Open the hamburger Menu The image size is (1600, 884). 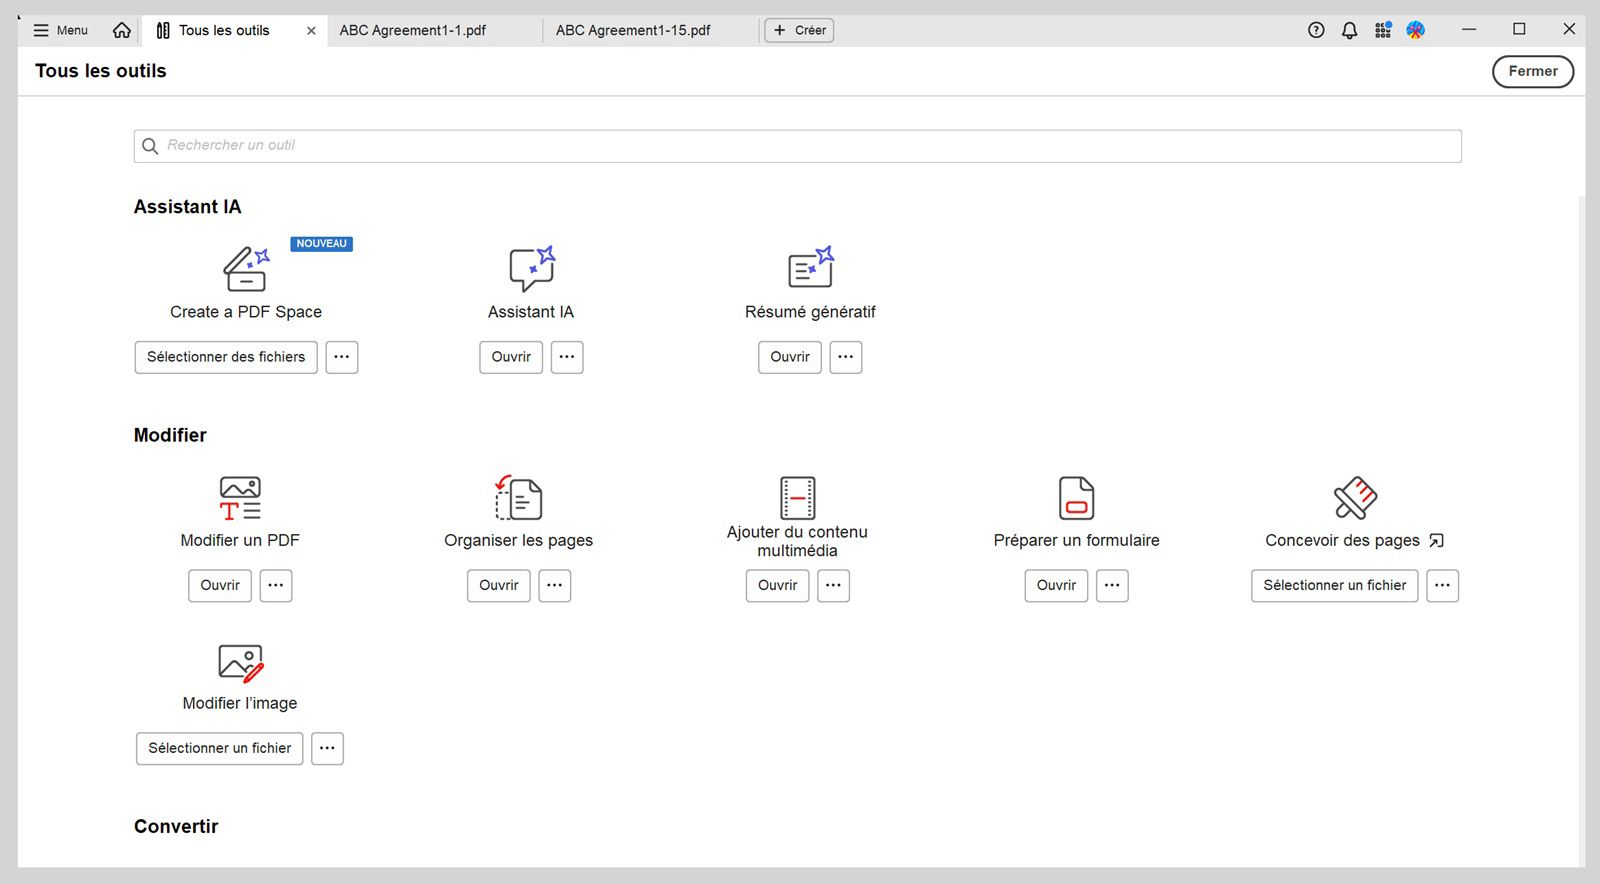pos(61,30)
